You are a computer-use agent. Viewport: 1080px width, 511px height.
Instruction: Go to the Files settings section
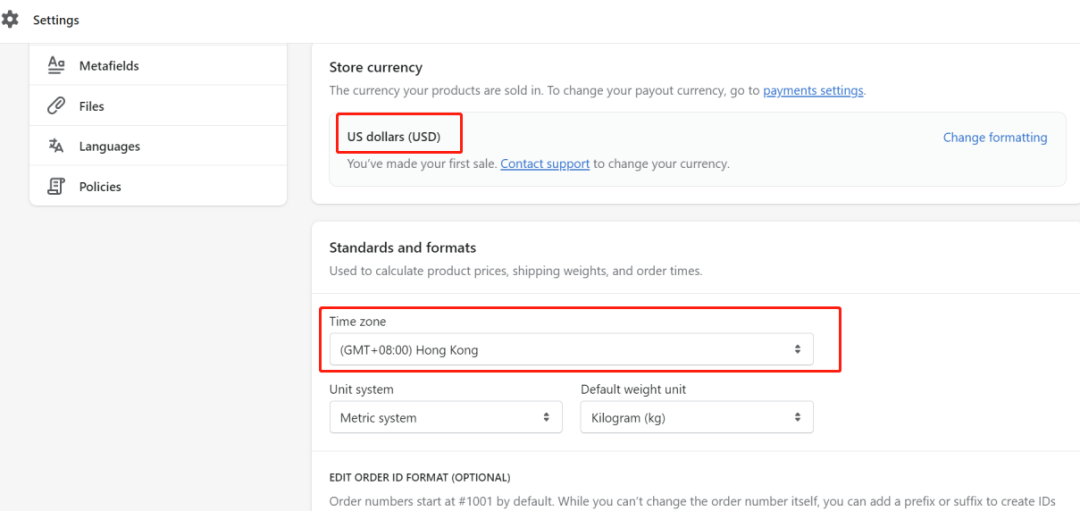coord(92,106)
